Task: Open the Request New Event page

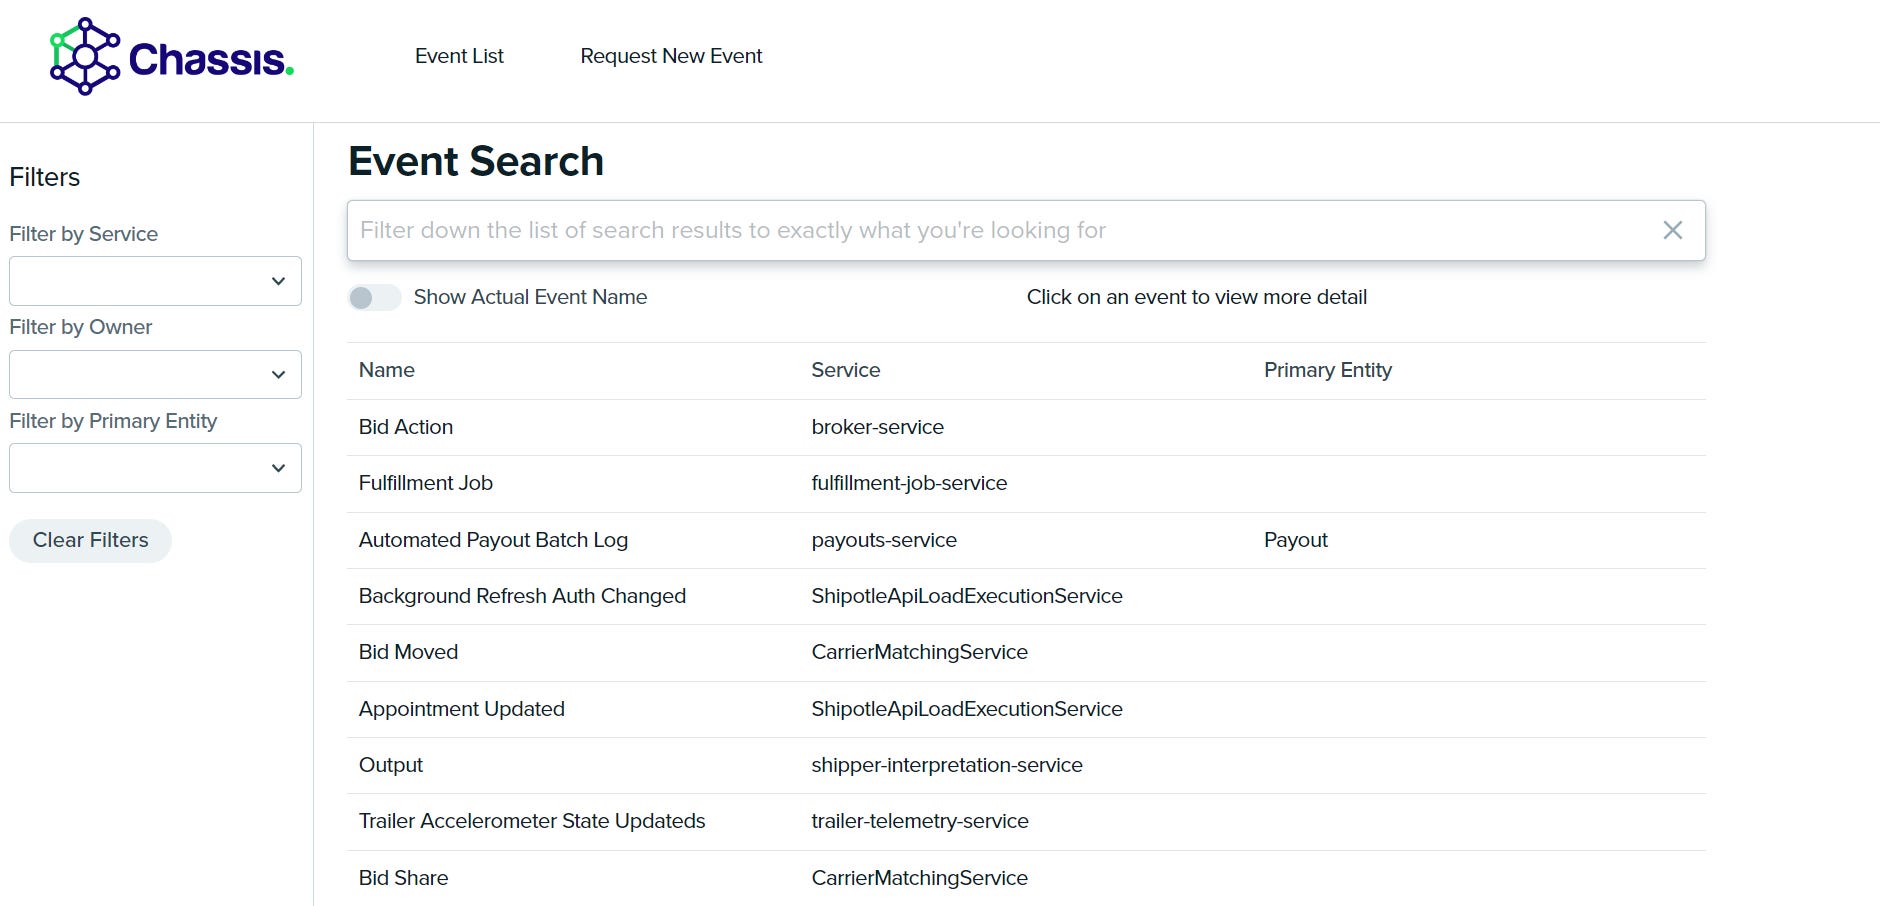Action: pyautogui.click(x=671, y=56)
